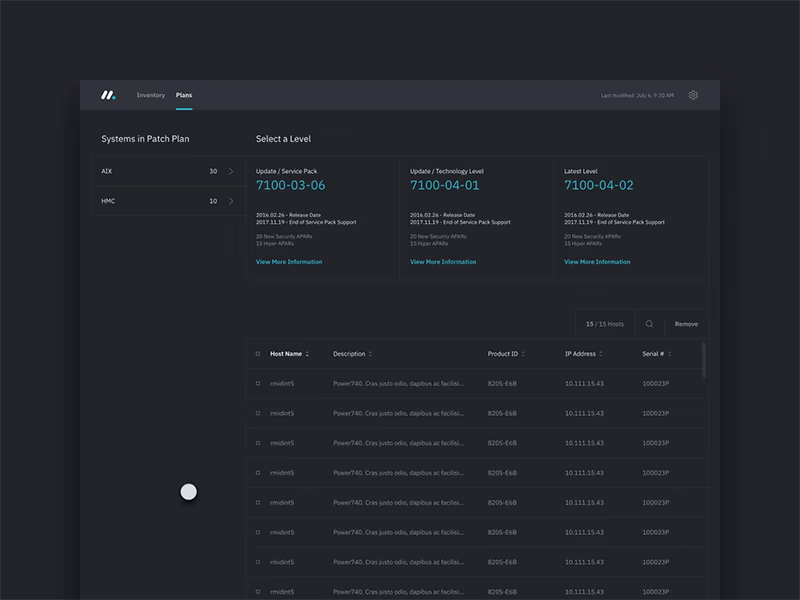Image resolution: width=800 pixels, height=600 pixels.
Task: Open the settings gear icon
Action: click(x=693, y=95)
